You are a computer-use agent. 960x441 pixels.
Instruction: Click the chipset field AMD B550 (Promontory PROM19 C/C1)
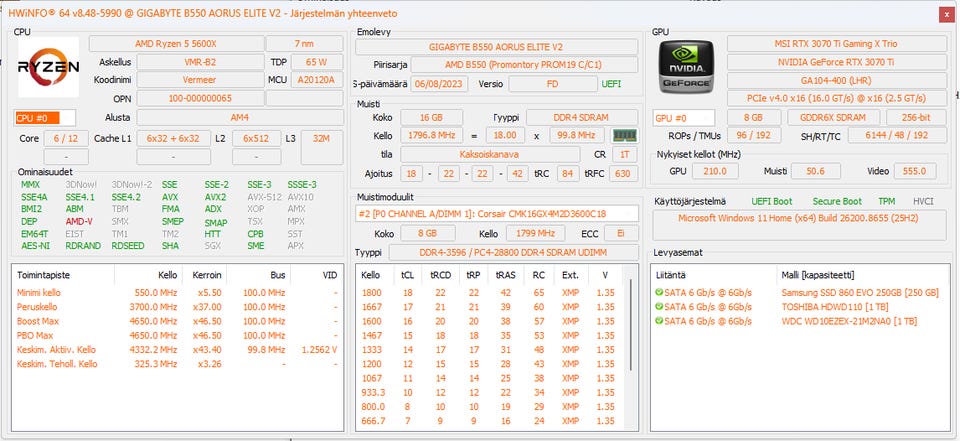pos(524,65)
